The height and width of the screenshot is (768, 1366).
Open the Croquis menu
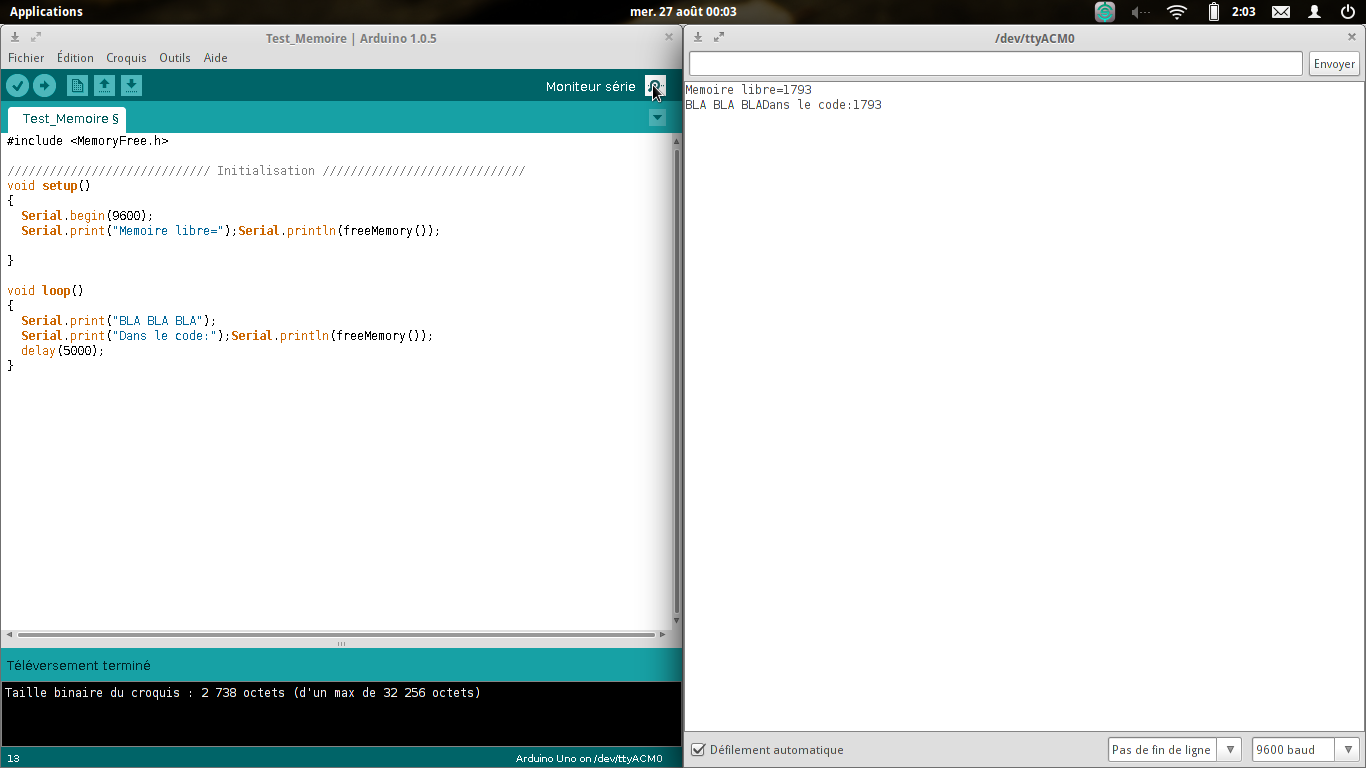[x=126, y=58]
